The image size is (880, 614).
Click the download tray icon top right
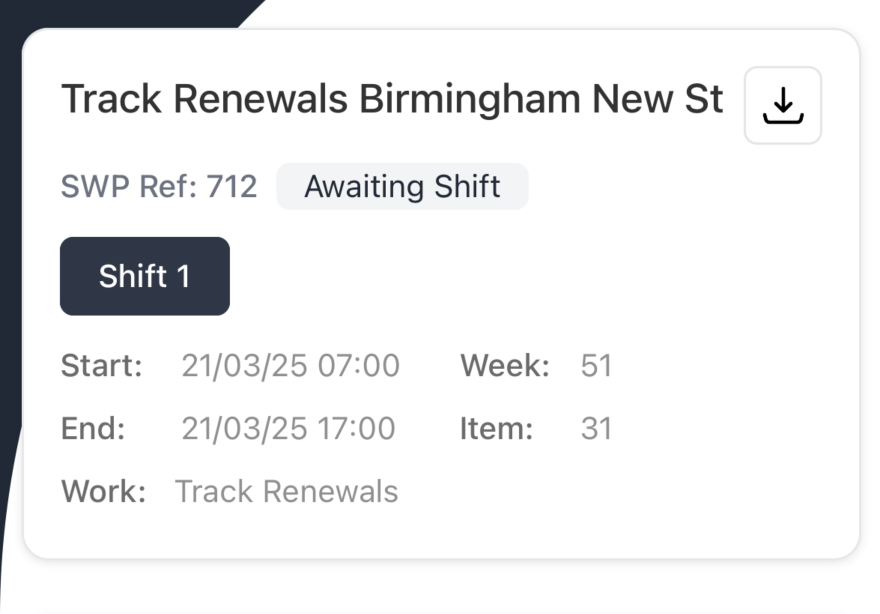click(x=783, y=105)
